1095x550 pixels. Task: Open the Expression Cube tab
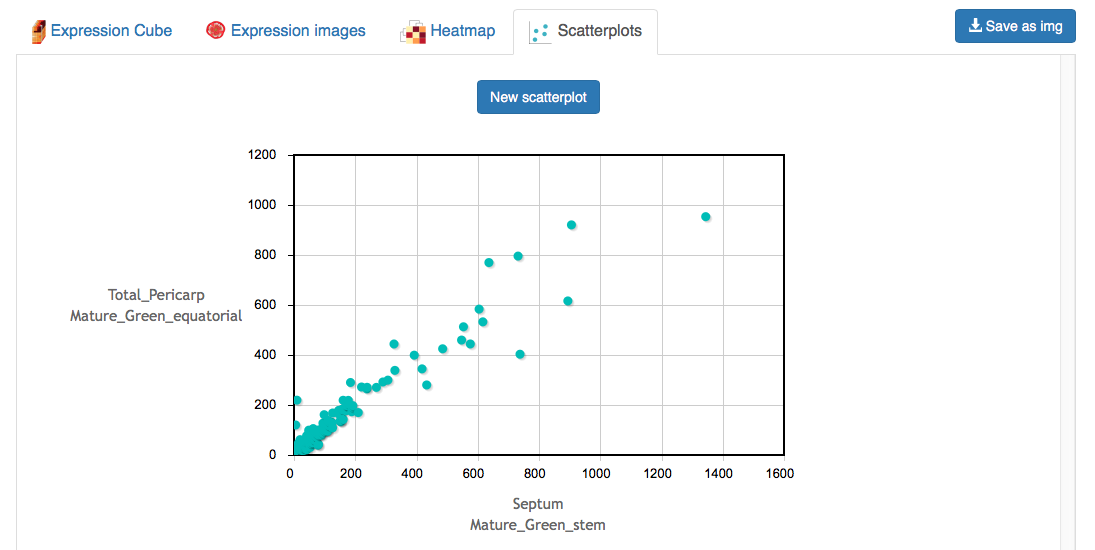pos(102,31)
